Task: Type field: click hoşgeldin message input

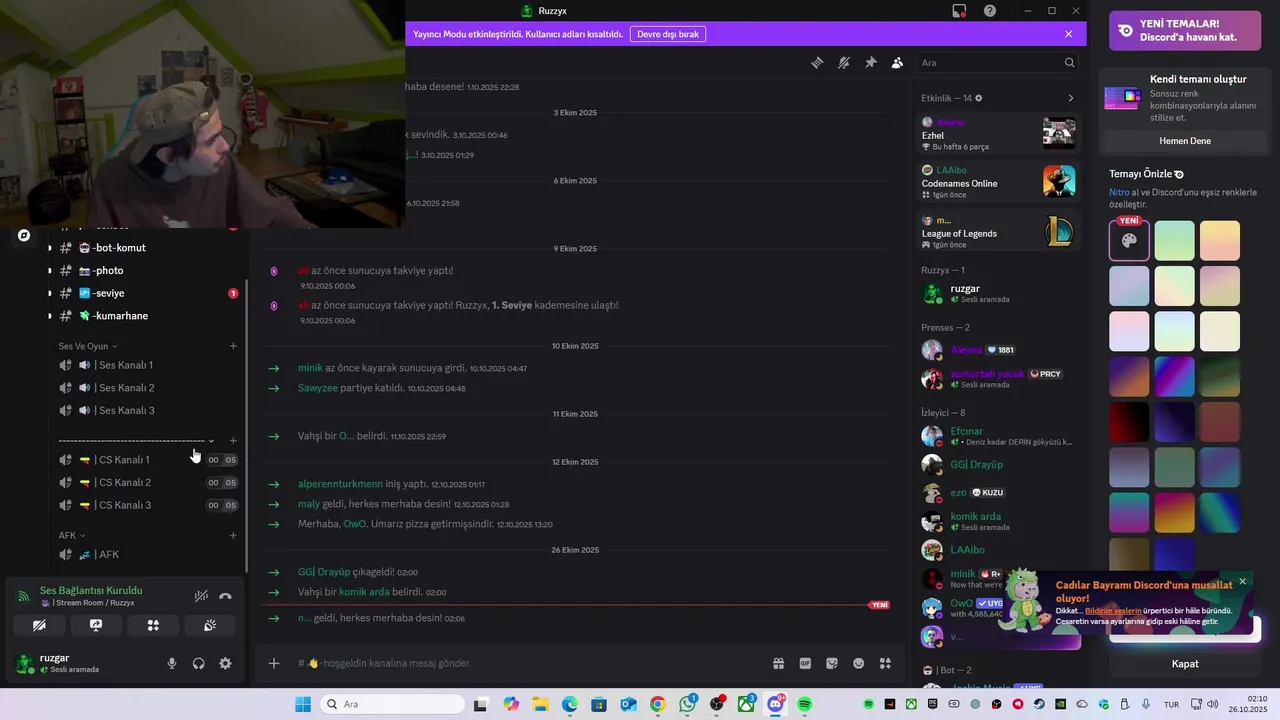Action: point(530,663)
